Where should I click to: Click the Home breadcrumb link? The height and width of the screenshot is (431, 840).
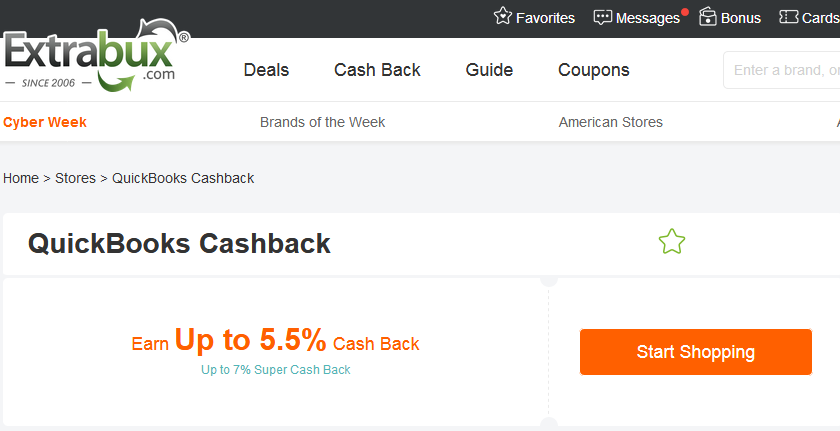[21, 178]
